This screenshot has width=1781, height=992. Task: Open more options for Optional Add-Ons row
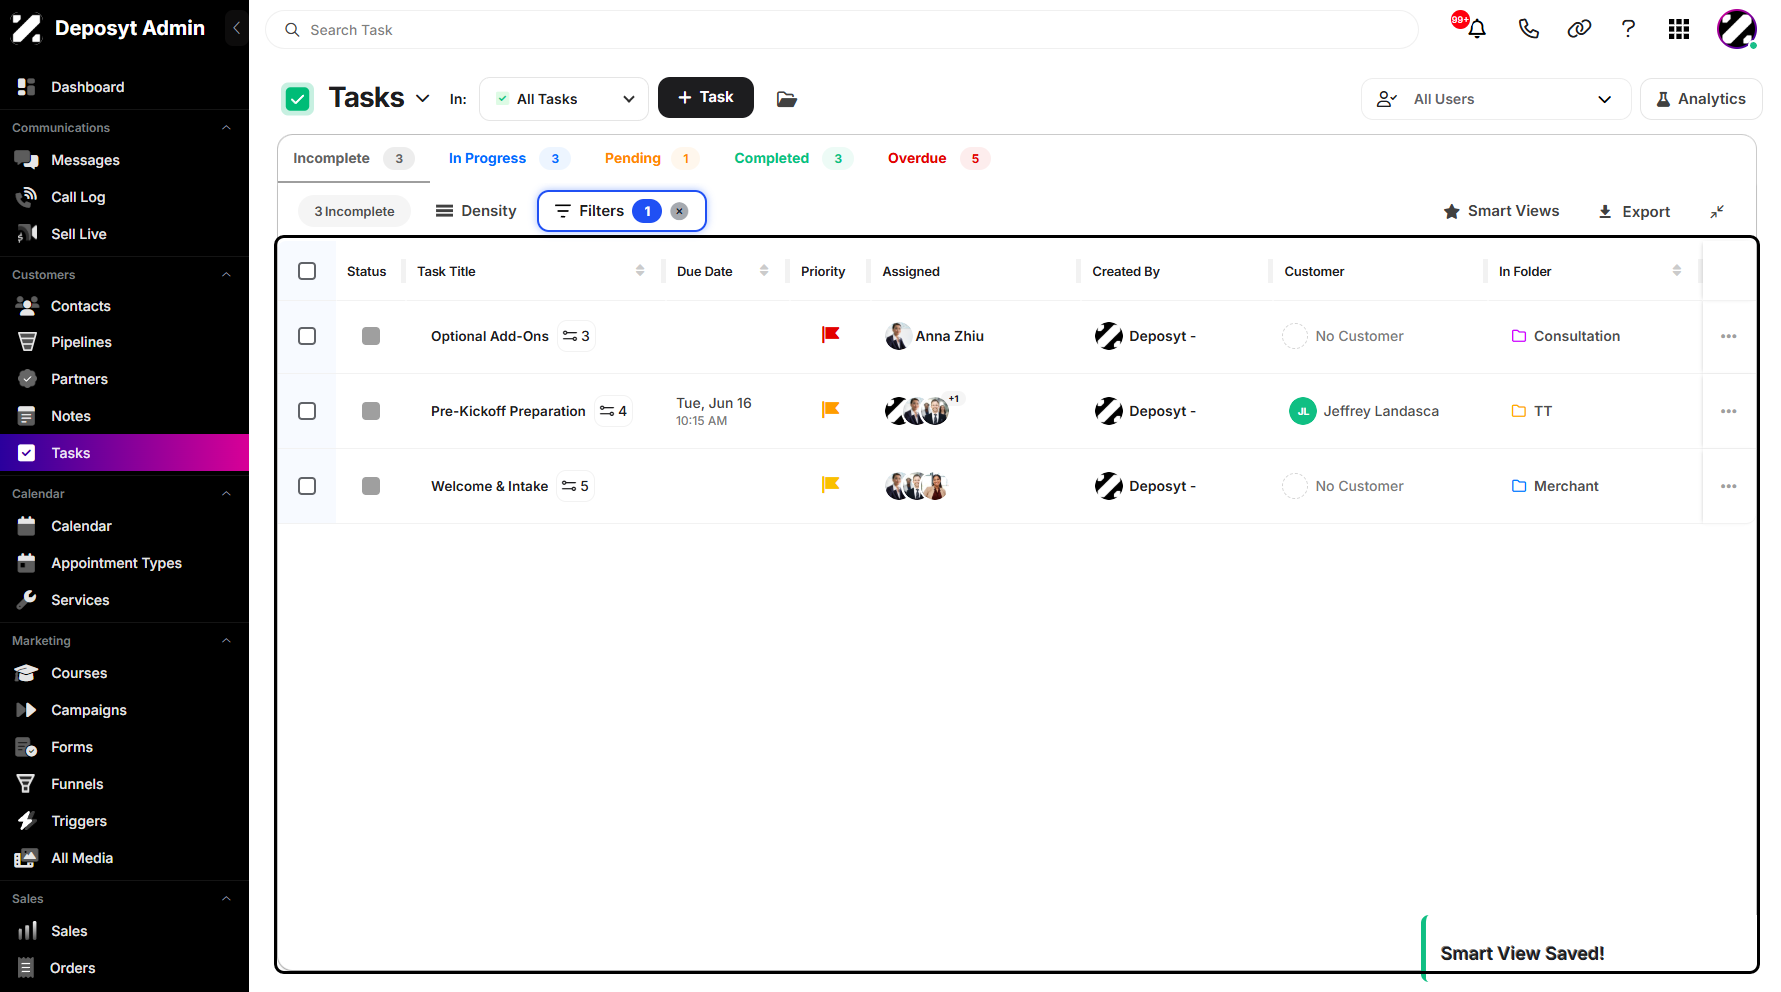click(x=1729, y=336)
